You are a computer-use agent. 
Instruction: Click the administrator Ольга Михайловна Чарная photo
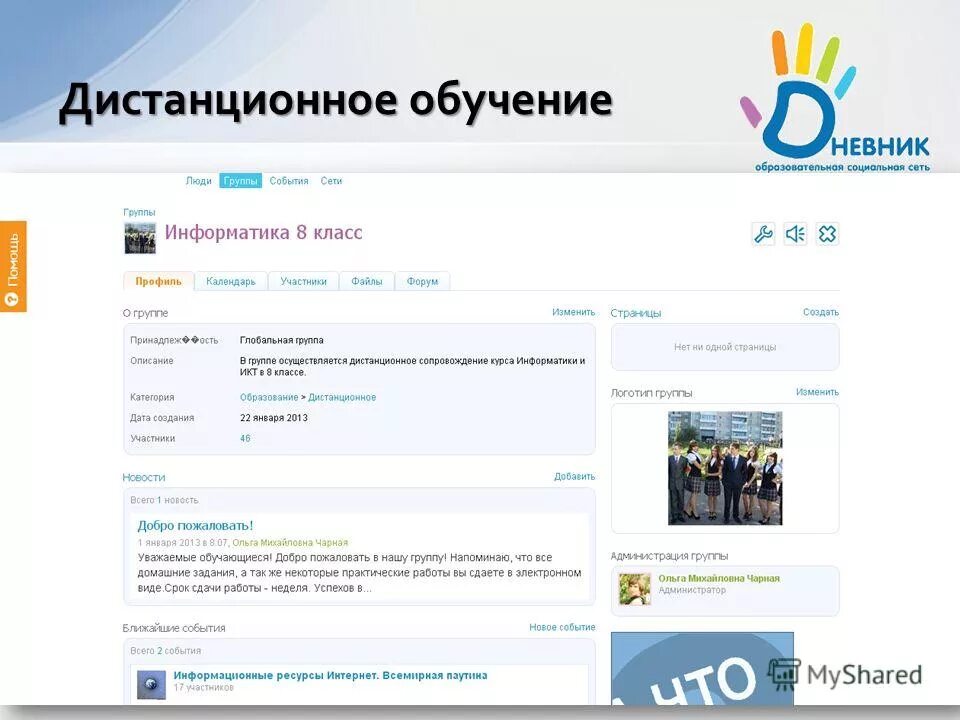[637, 587]
